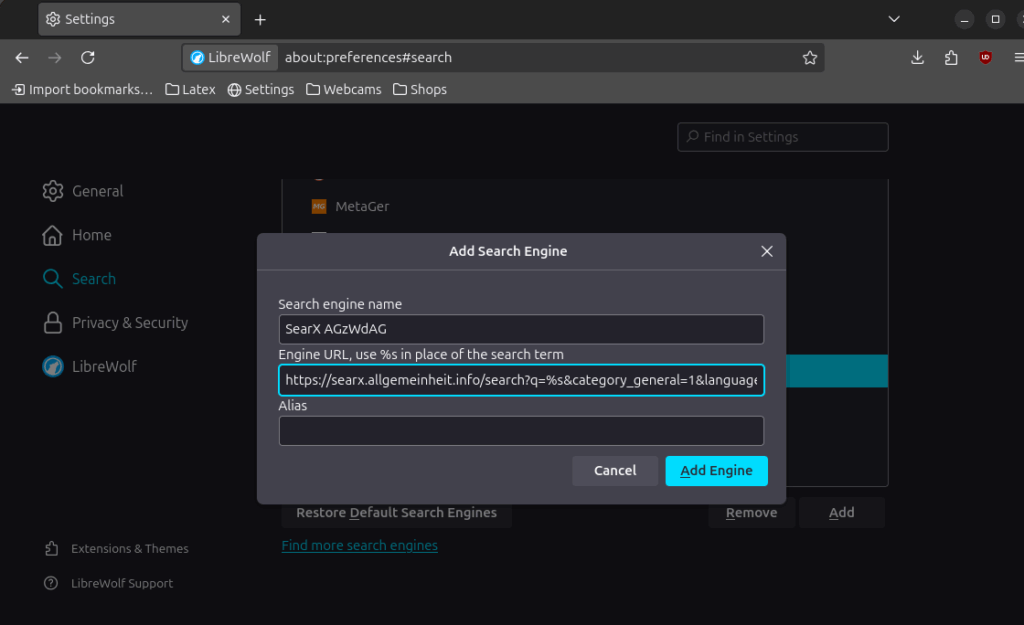Click the uBlock Origin shield icon
This screenshot has height=625, width=1024.
[x=986, y=58]
